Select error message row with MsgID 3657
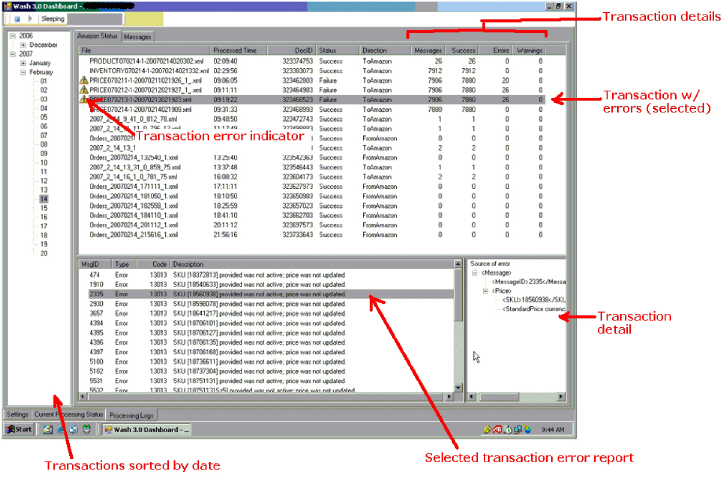This screenshot has width=723, height=479. 267,313
